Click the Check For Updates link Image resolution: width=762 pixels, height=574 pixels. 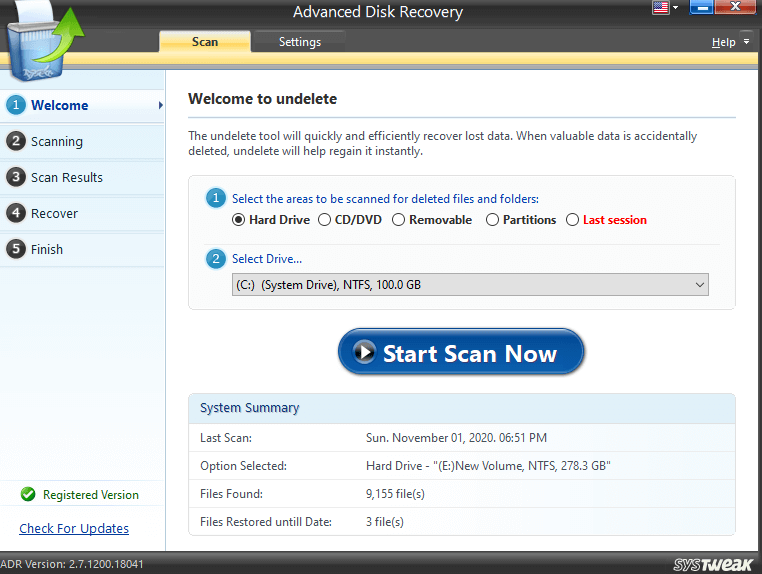pyautogui.click(x=74, y=528)
